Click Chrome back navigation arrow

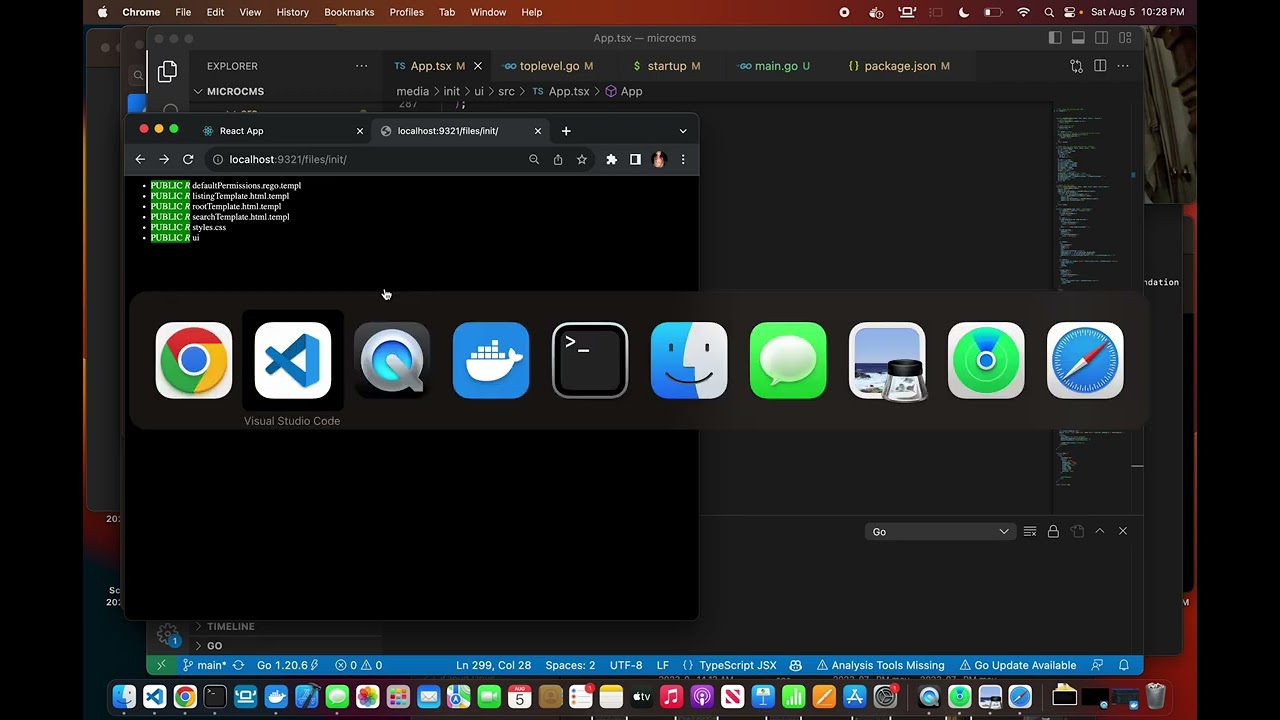(140, 159)
